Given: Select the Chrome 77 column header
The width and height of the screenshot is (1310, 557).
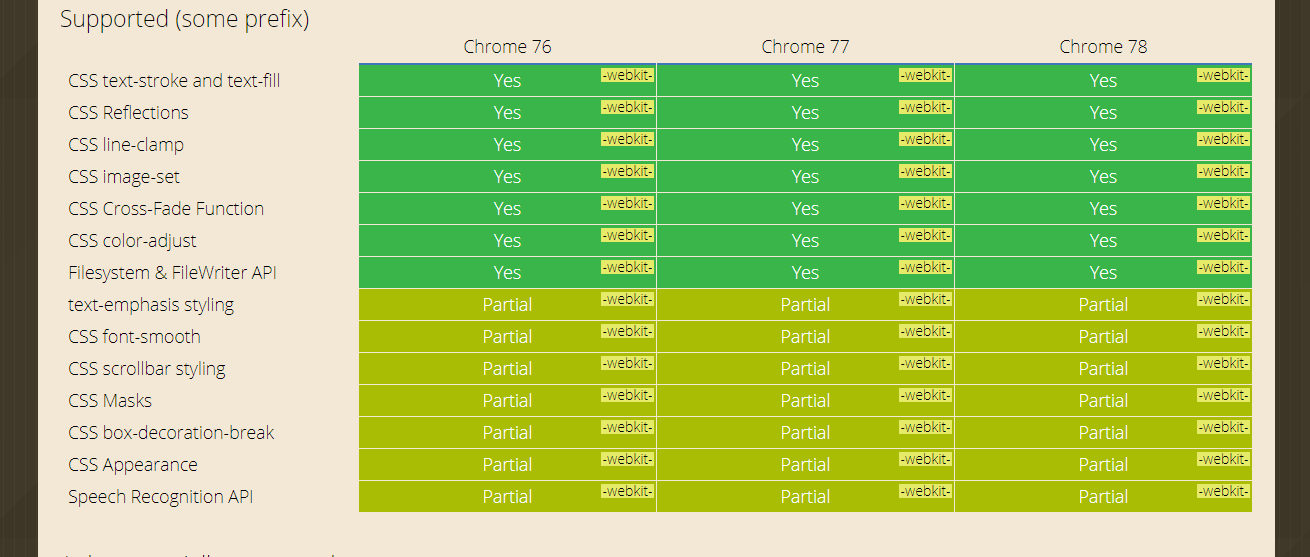Looking at the screenshot, I should coord(805,47).
